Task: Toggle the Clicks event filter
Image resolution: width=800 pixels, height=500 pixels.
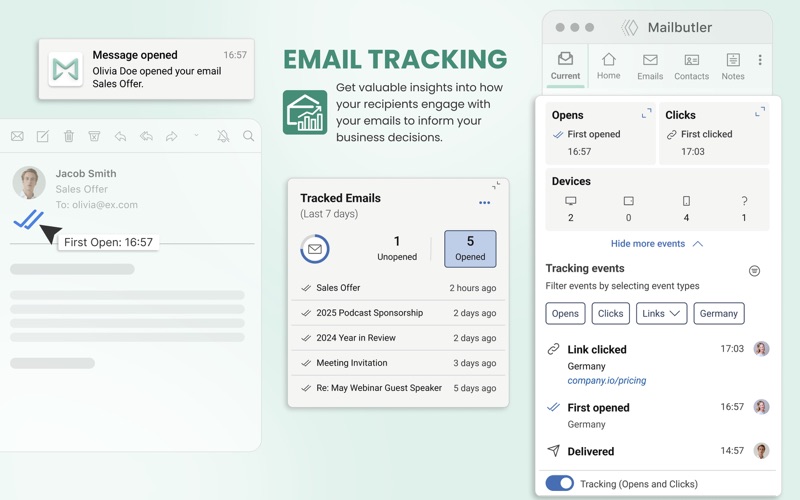Action: [610, 313]
